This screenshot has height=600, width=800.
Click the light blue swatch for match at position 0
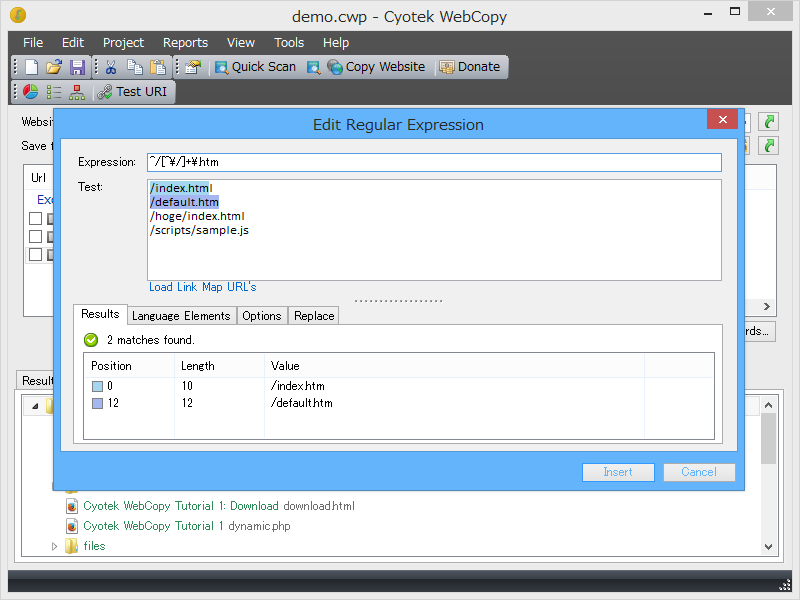(x=97, y=386)
